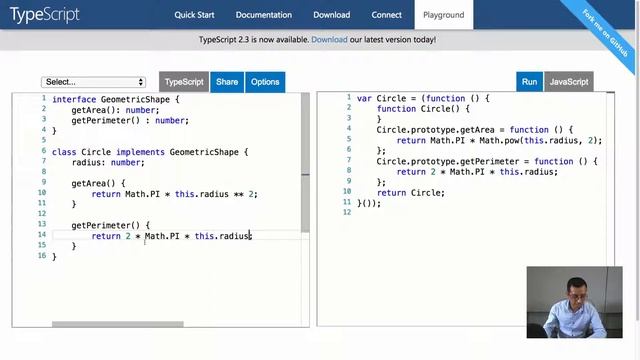This screenshot has height=360, width=640.
Task: Click line number 12 in JavaScript pane
Action: (347, 212)
